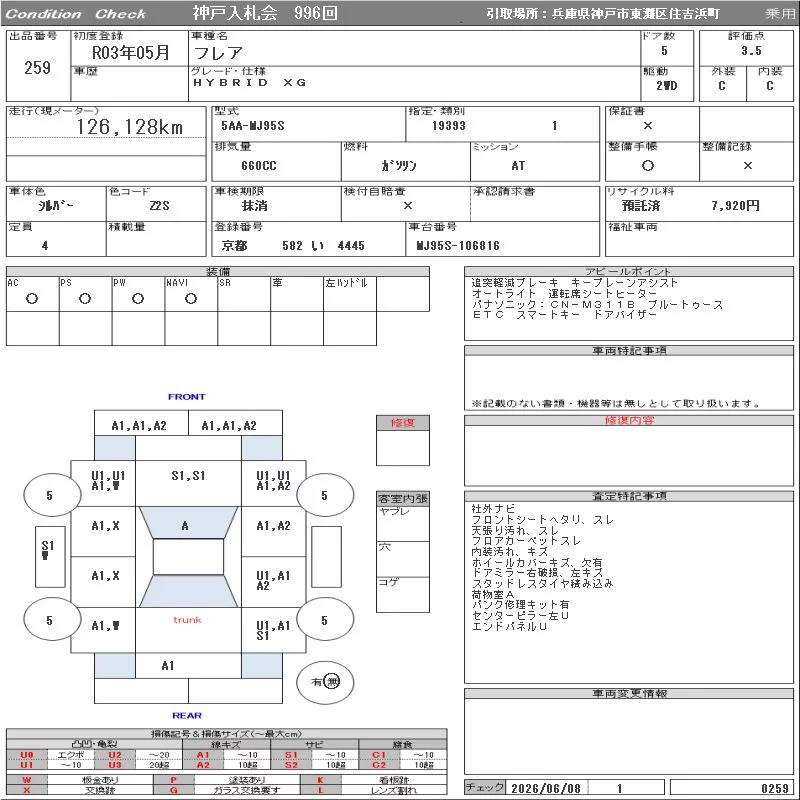Click the 検付自賠責 X mark
The height and width of the screenshot is (800, 800).
pos(408,206)
